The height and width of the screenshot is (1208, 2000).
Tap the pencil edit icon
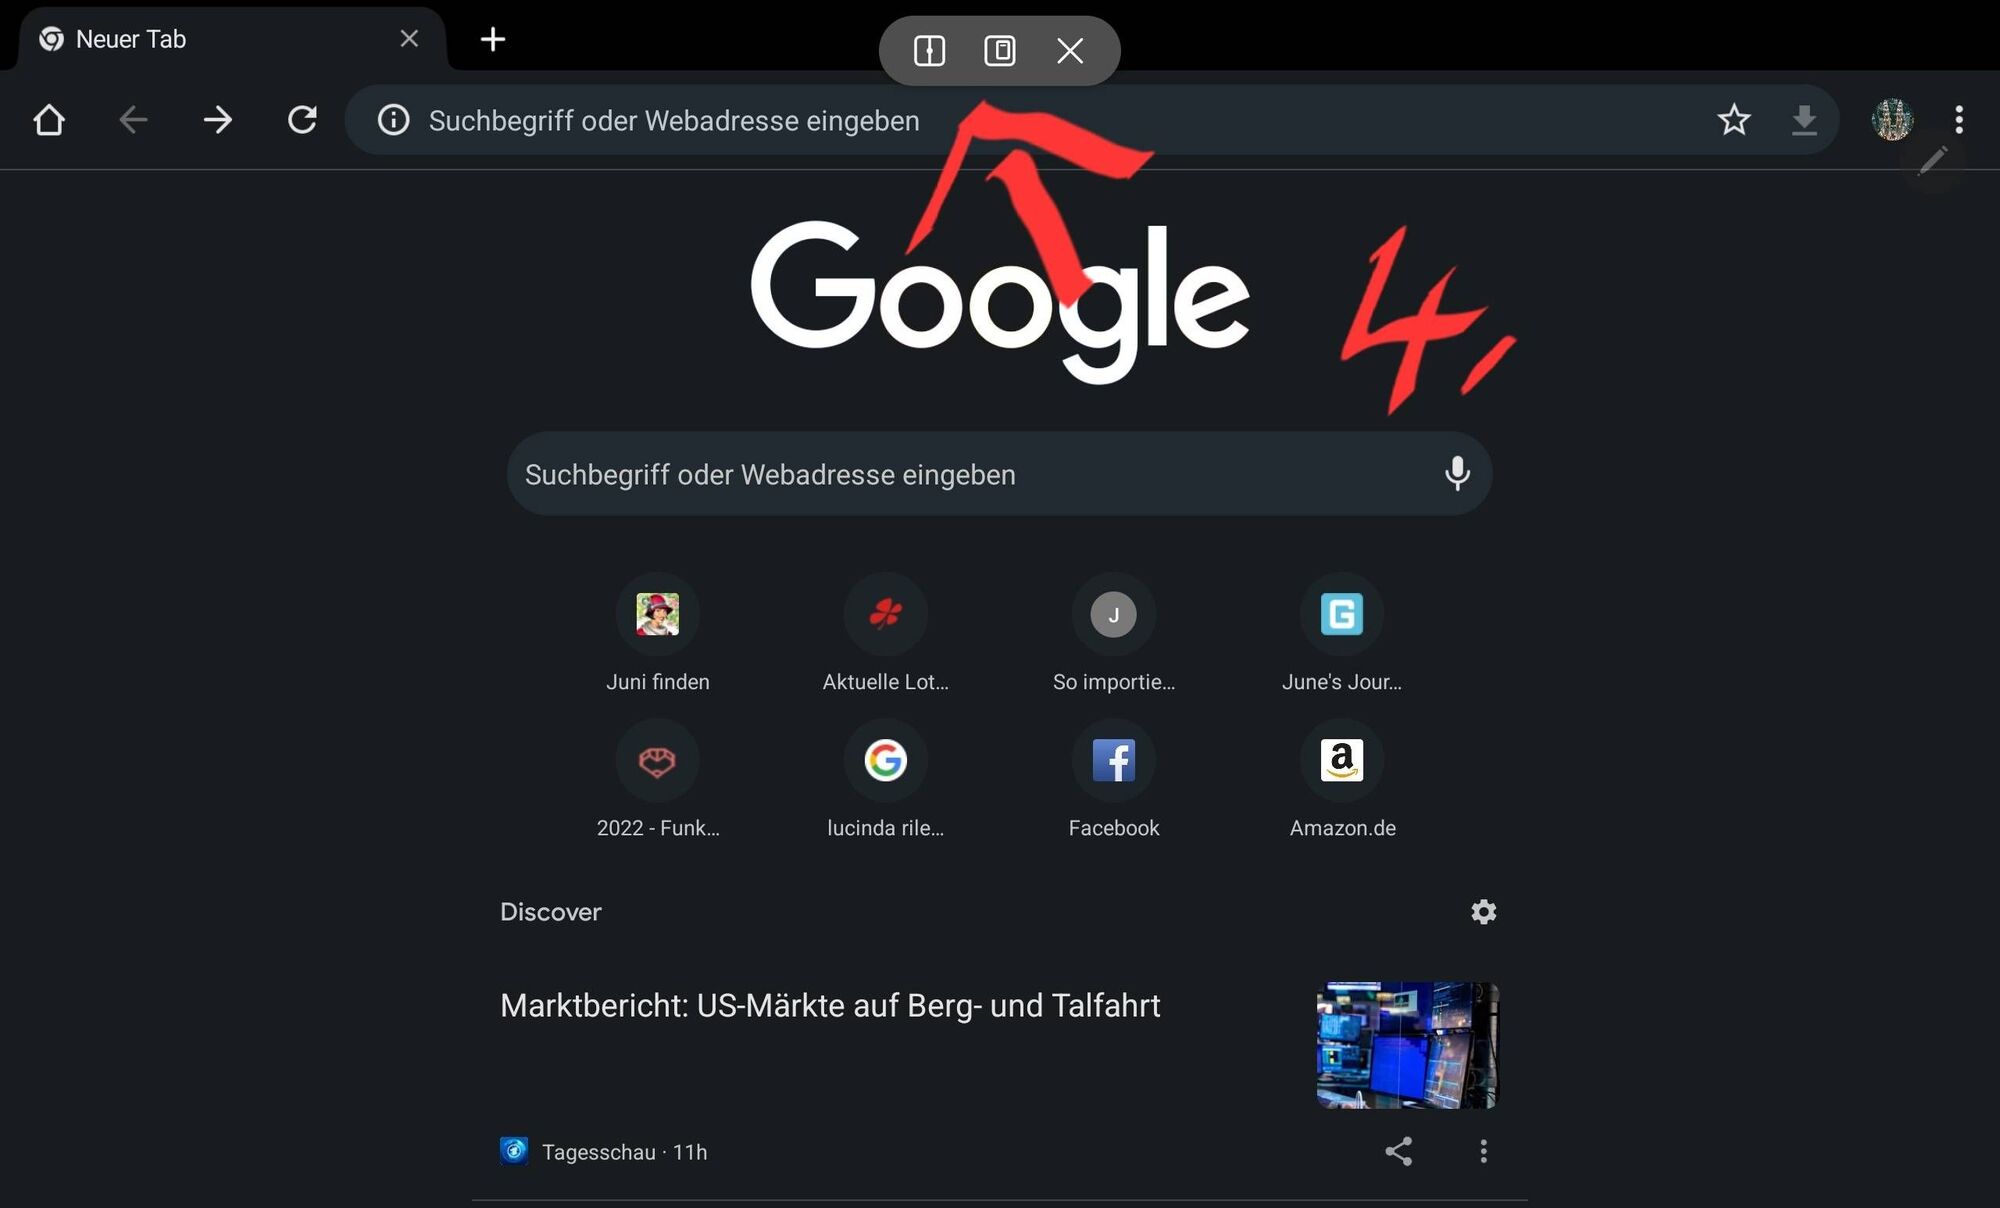[x=1932, y=161]
